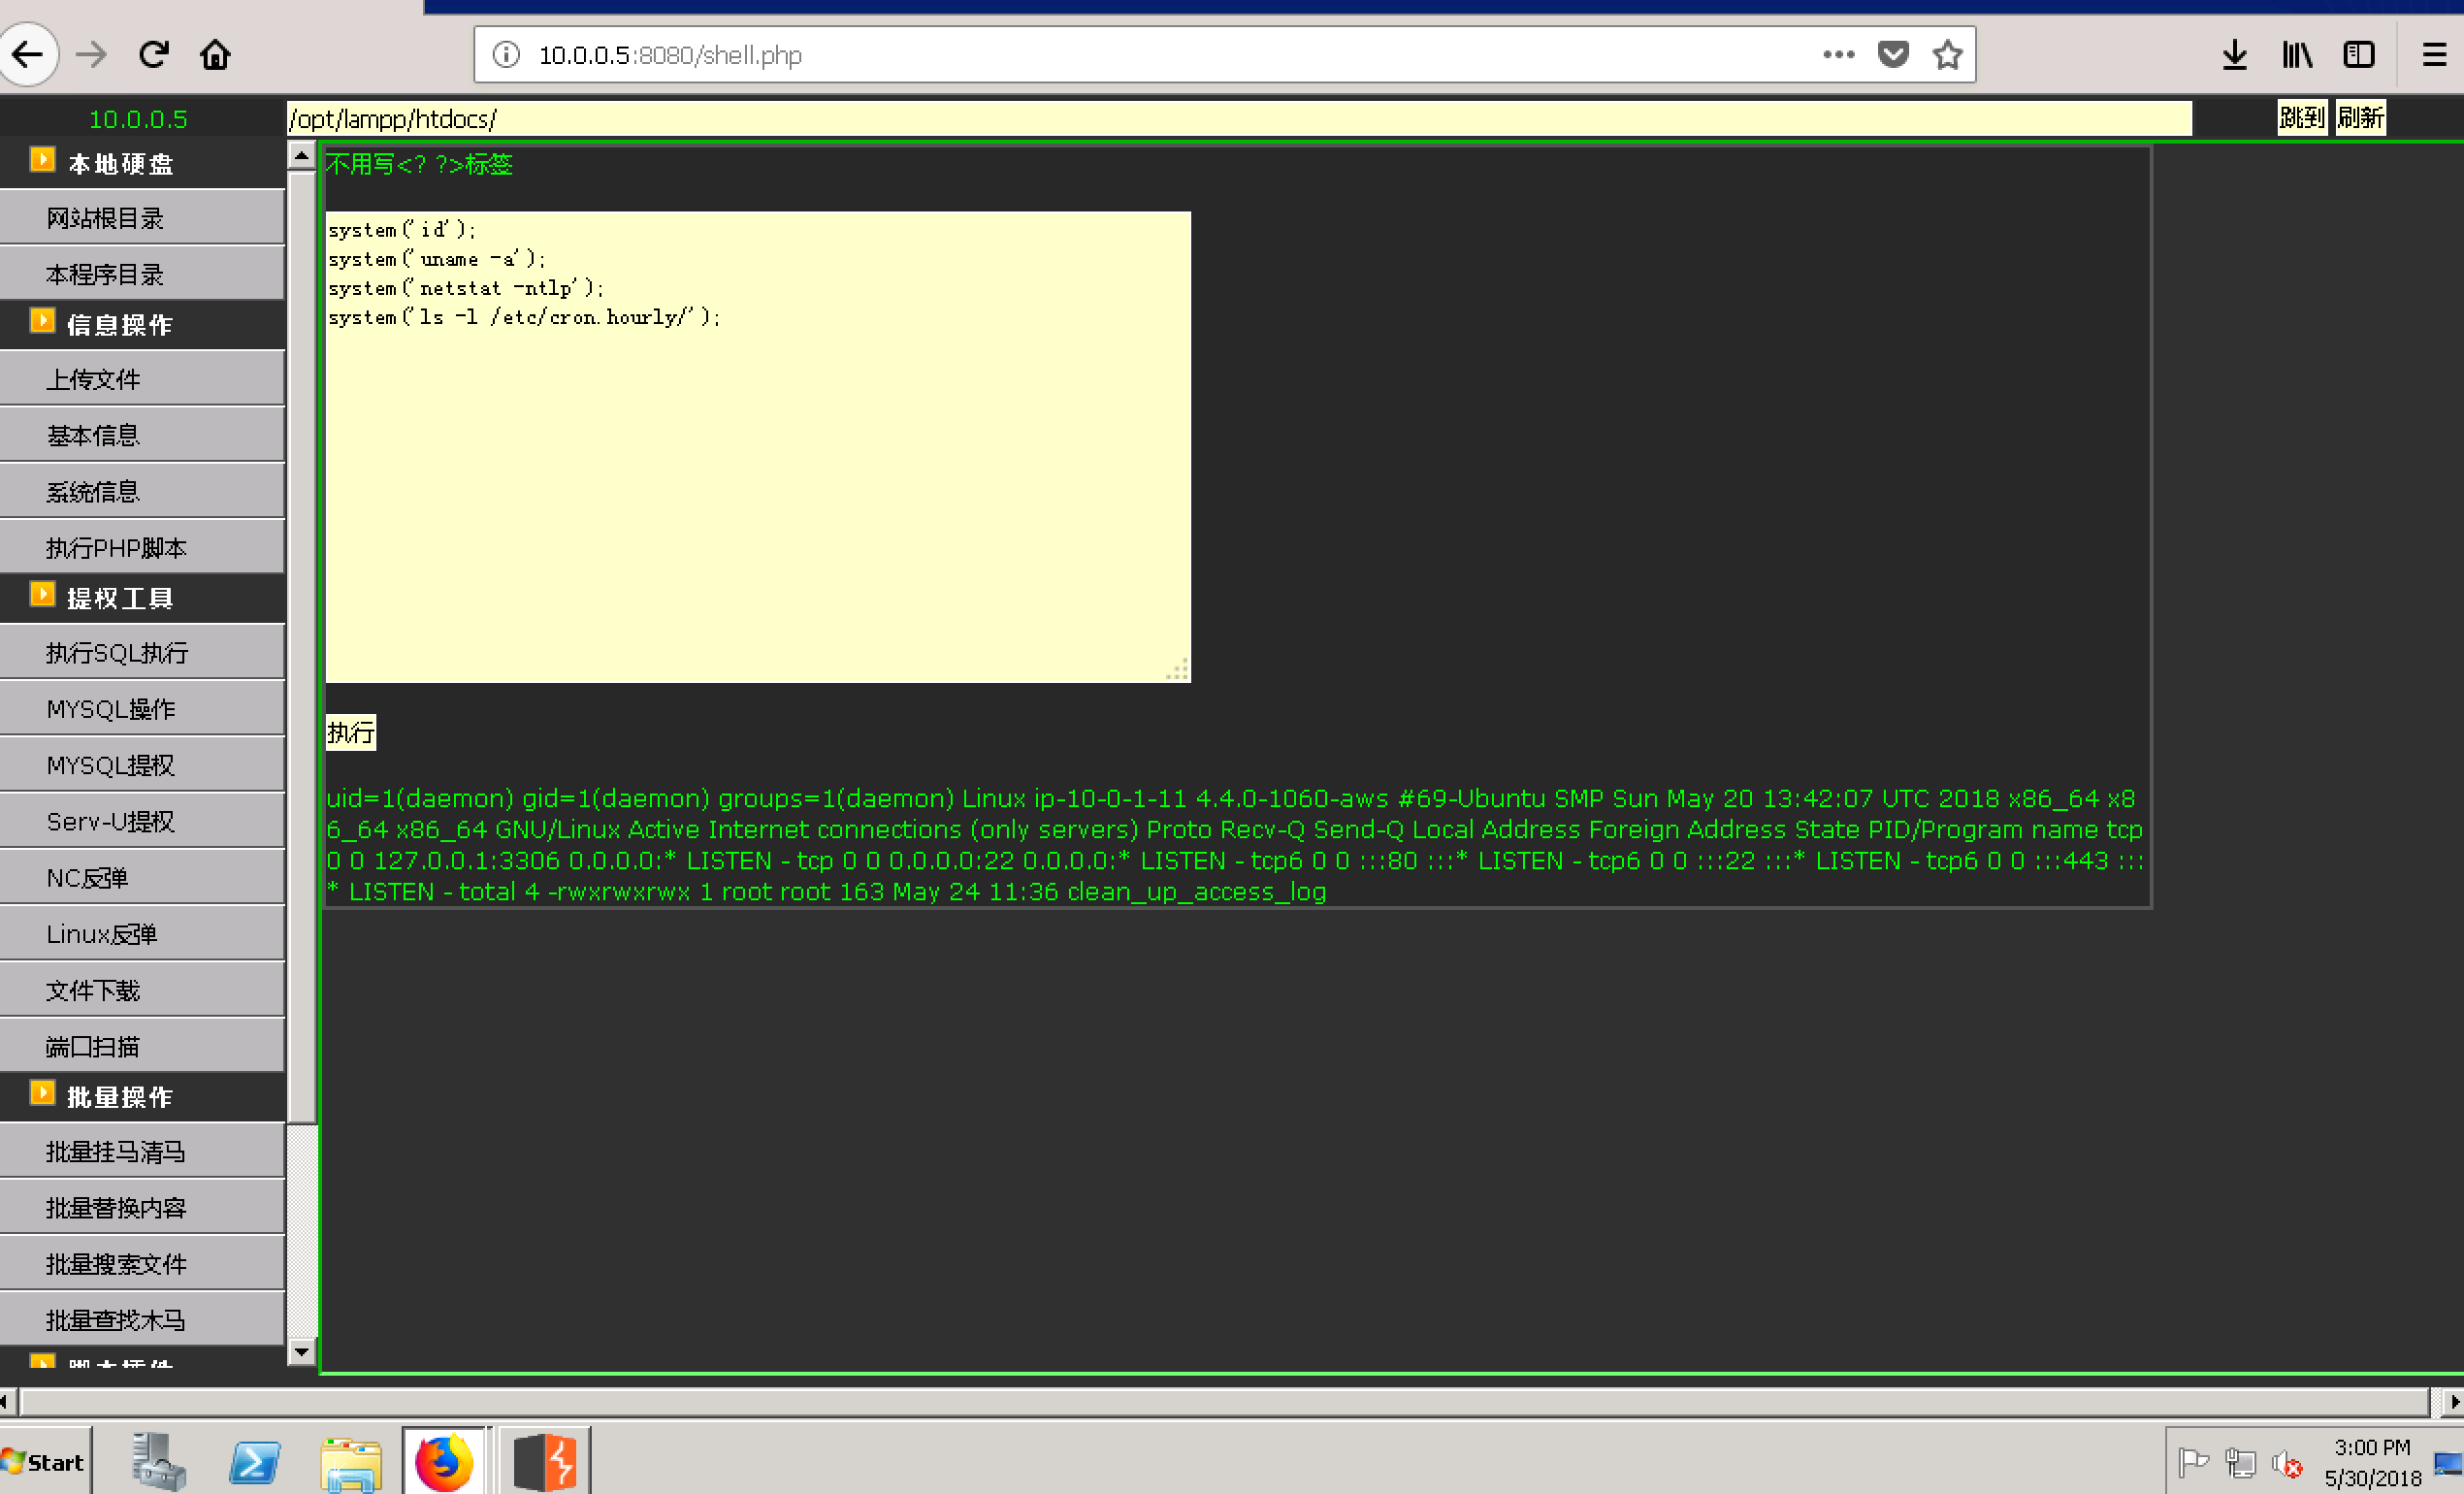Open page actions three-dot menu
2464x1494 pixels.
[1838, 54]
